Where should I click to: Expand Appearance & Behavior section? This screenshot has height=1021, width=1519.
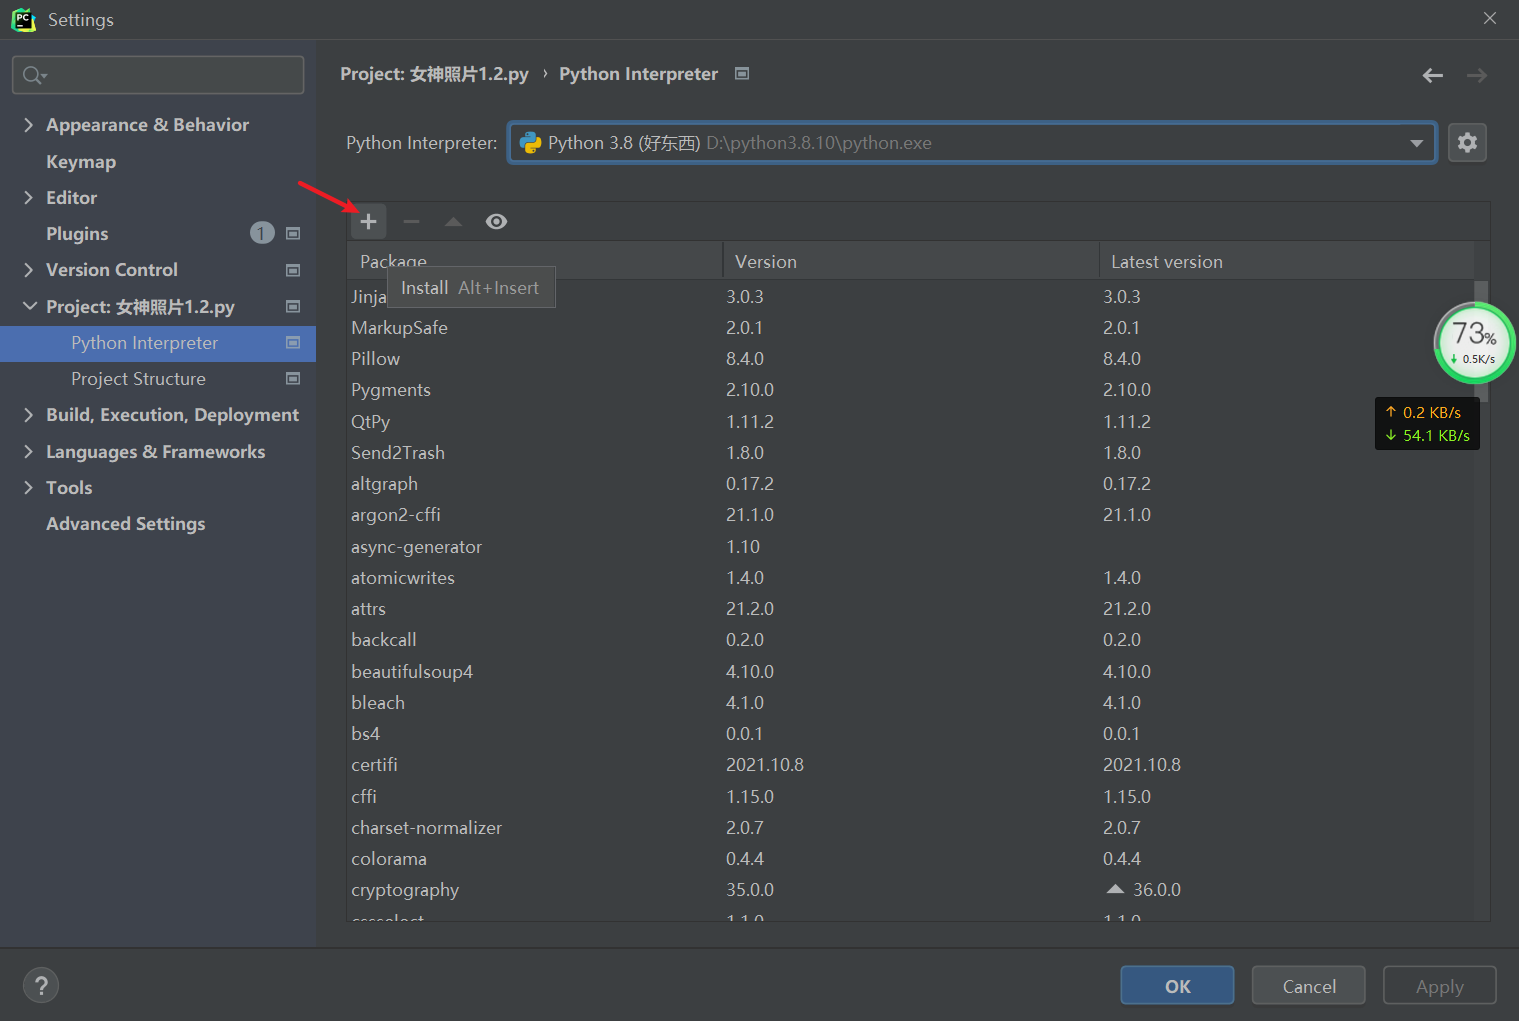click(x=28, y=124)
